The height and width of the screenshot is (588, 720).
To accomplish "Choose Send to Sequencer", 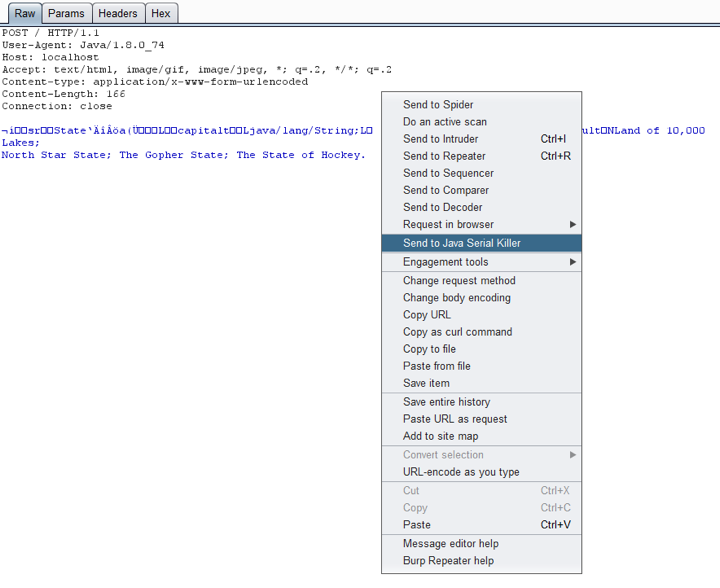I will (x=448, y=173).
